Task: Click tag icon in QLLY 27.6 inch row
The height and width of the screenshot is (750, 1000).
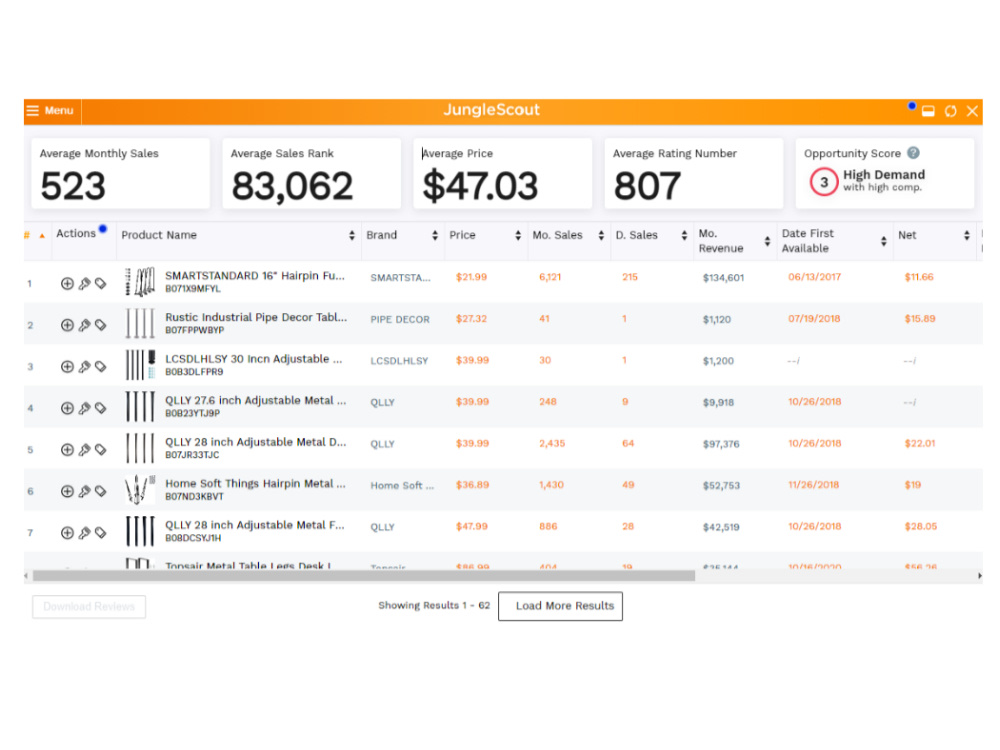Action: (101, 408)
